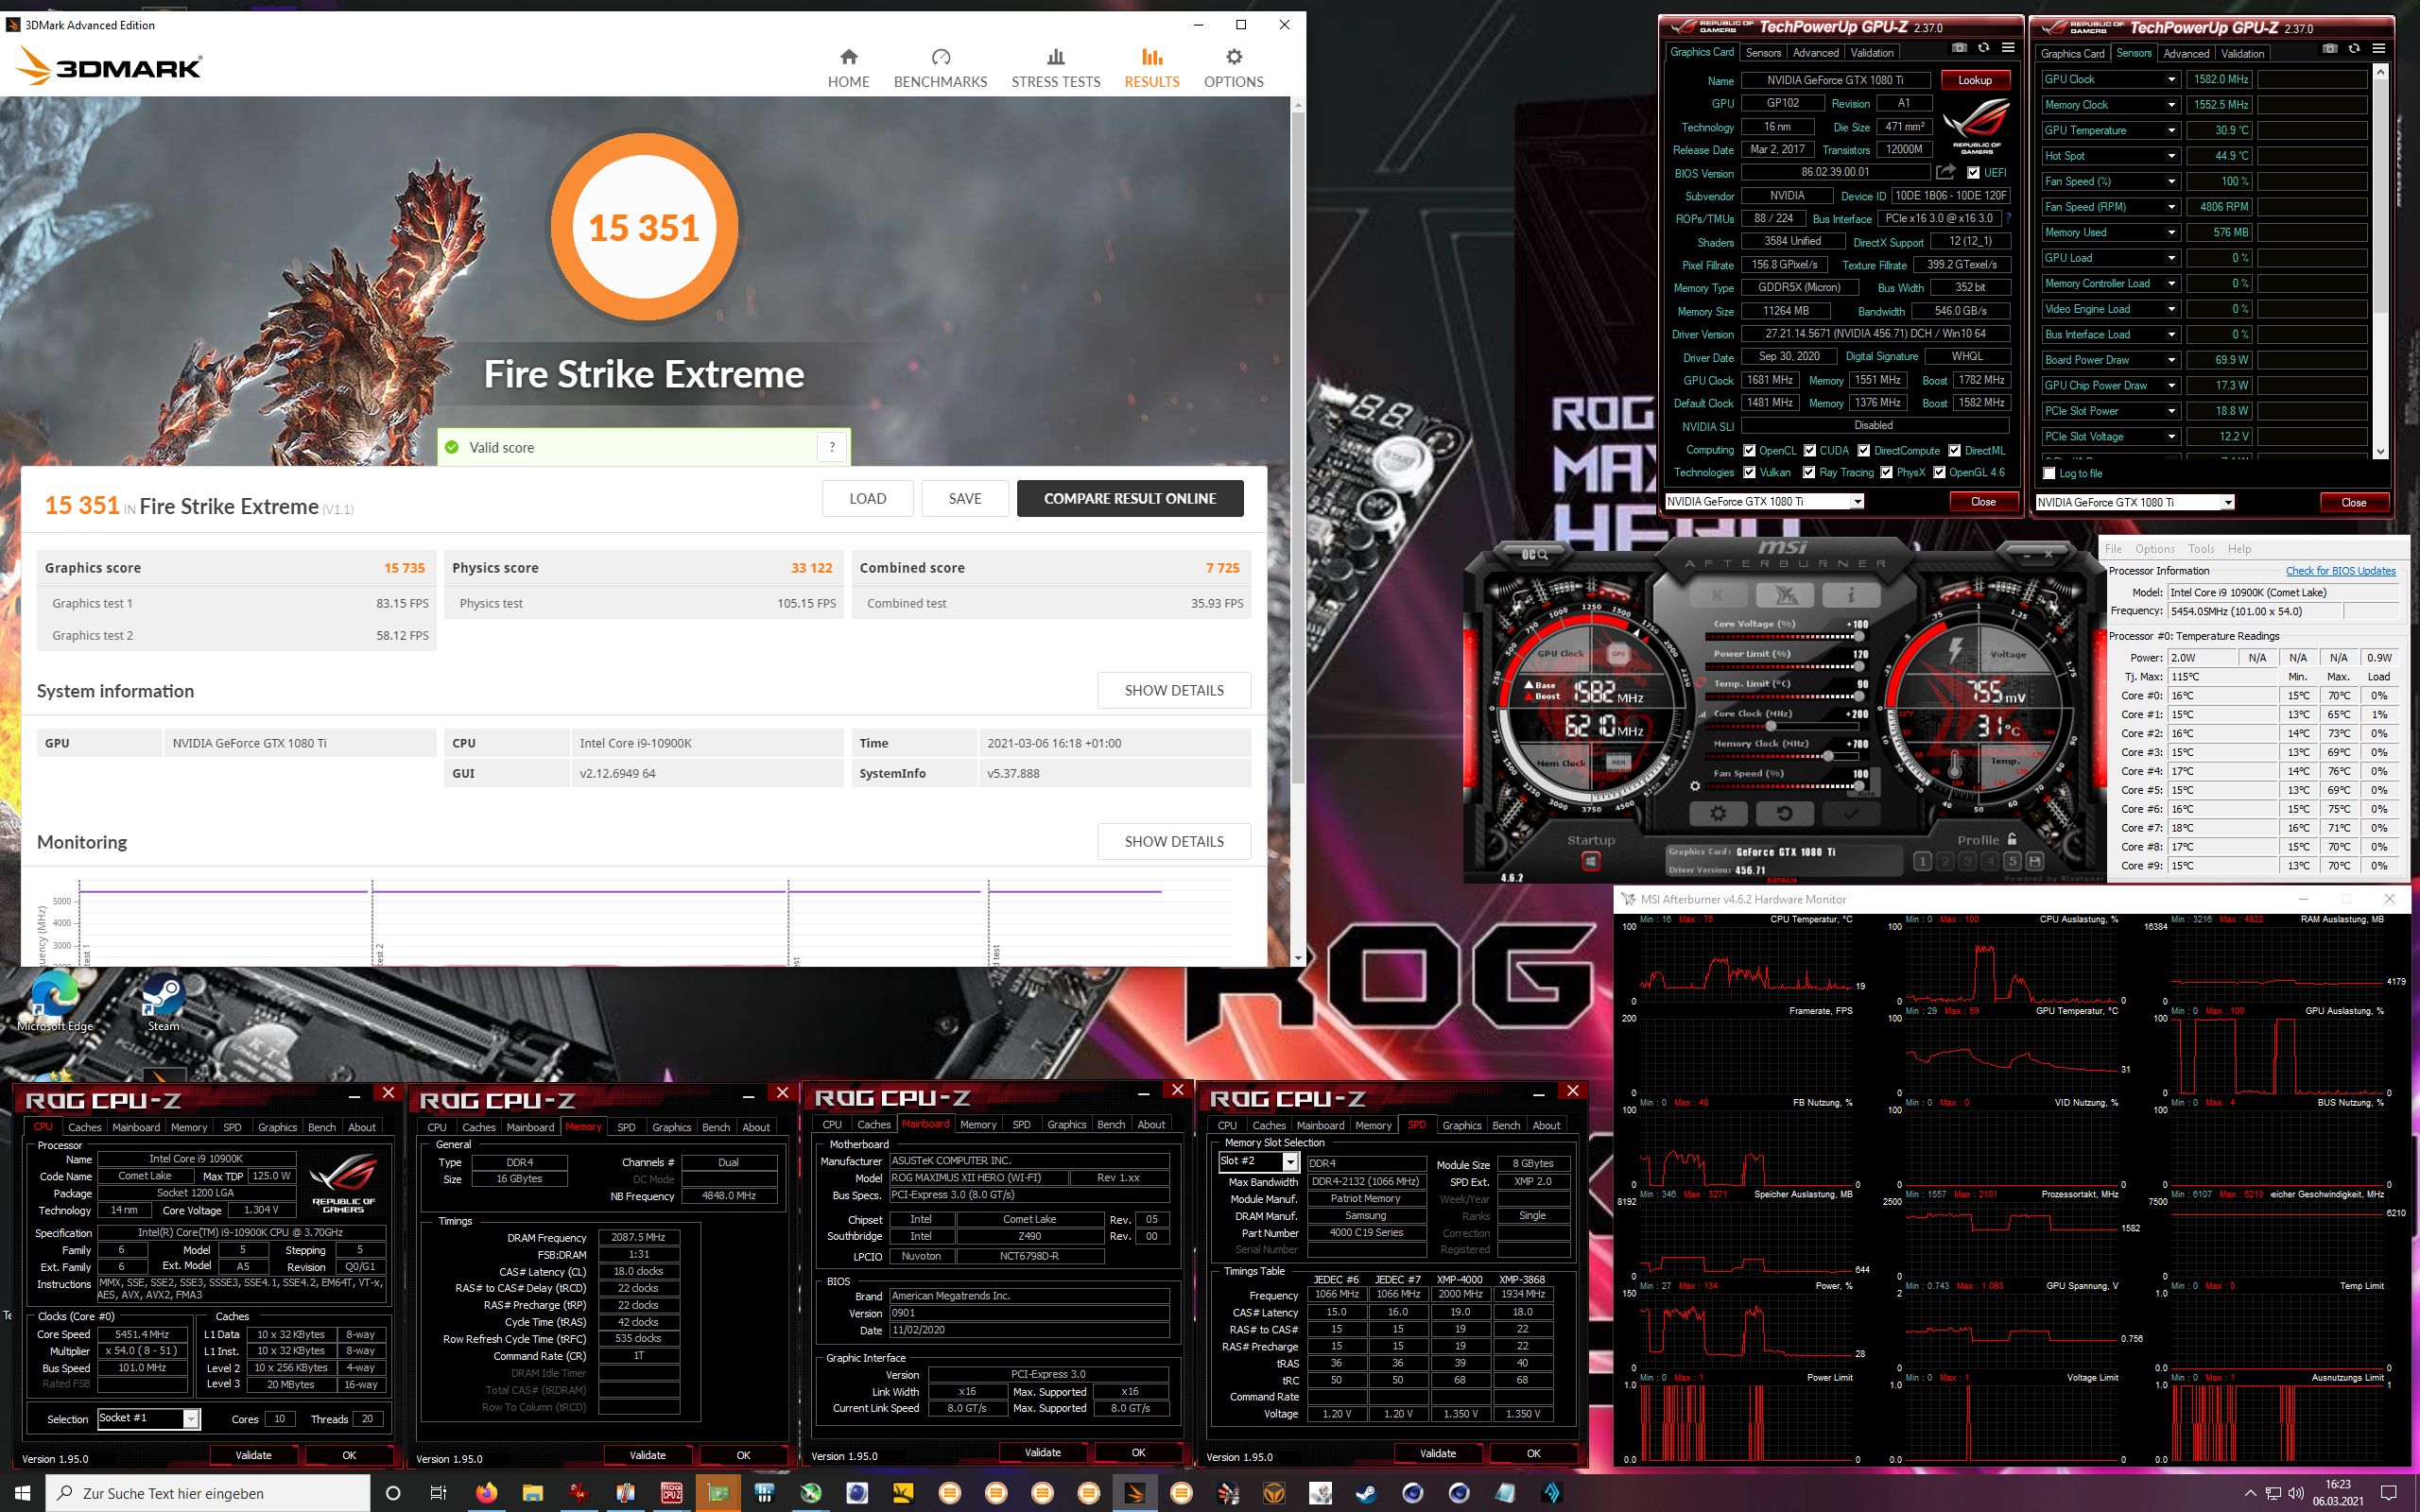Open the GPU Clock sensor dropdown
Image resolution: width=2420 pixels, height=1512 pixels.
click(2171, 79)
